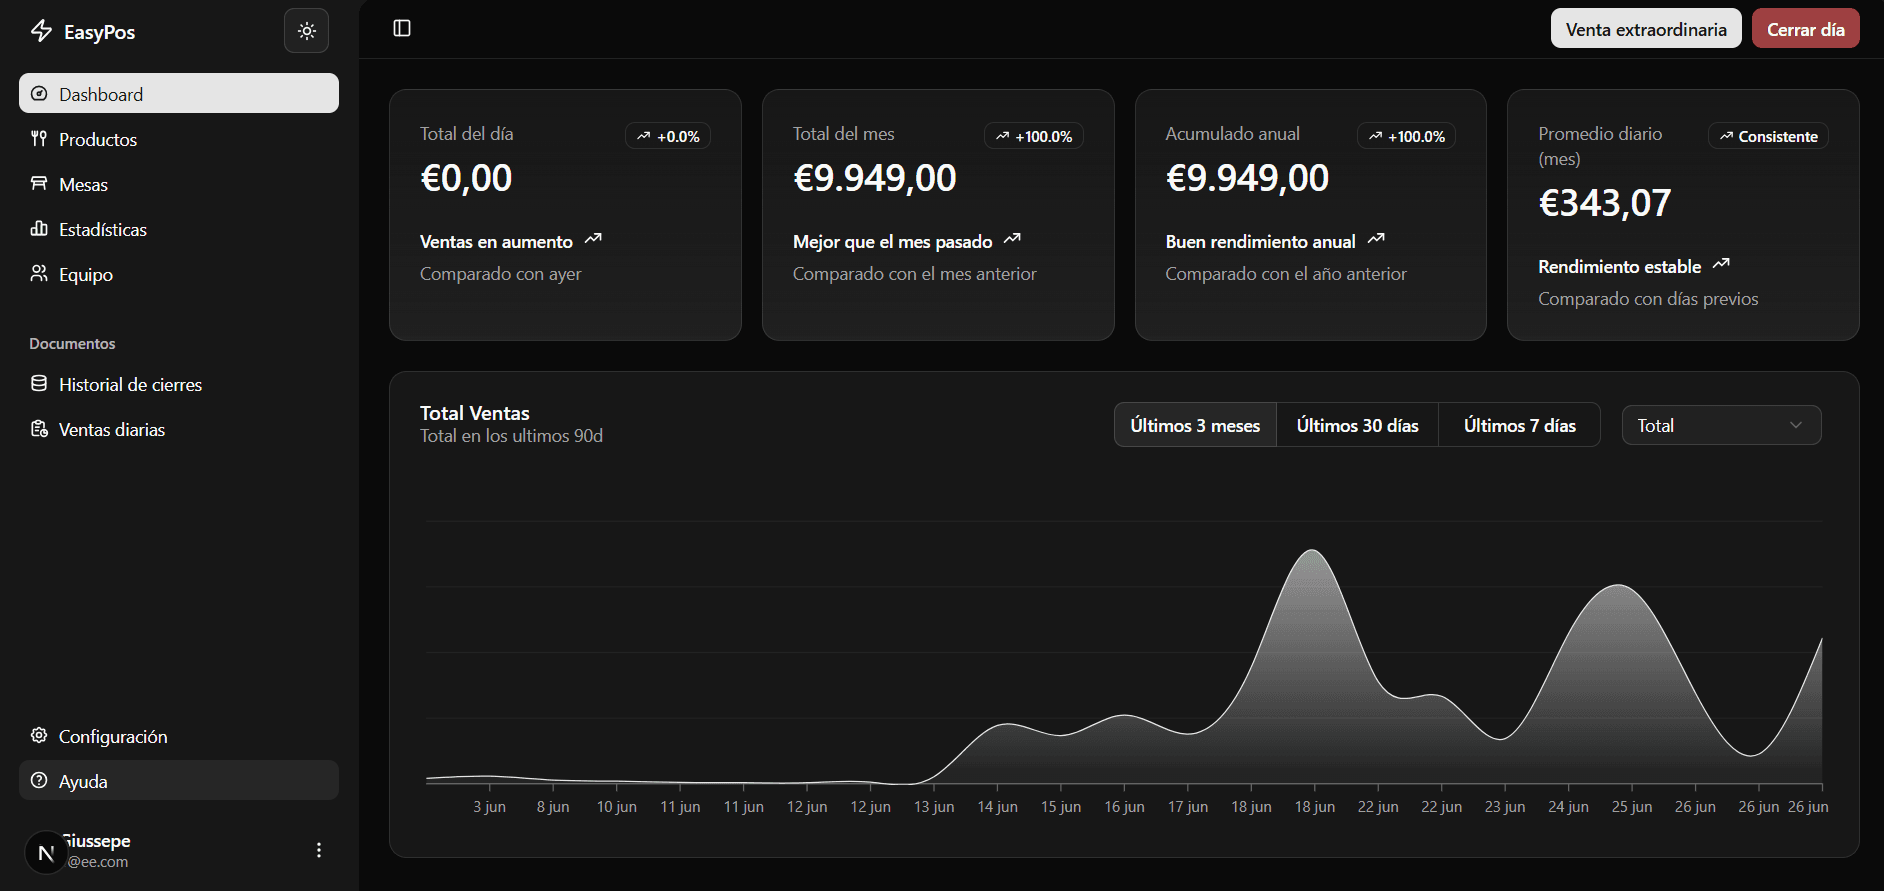This screenshot has height=891, width=1884.
Task: Open Estadísticas via its bar chart icon
Action: coord(39,229)
